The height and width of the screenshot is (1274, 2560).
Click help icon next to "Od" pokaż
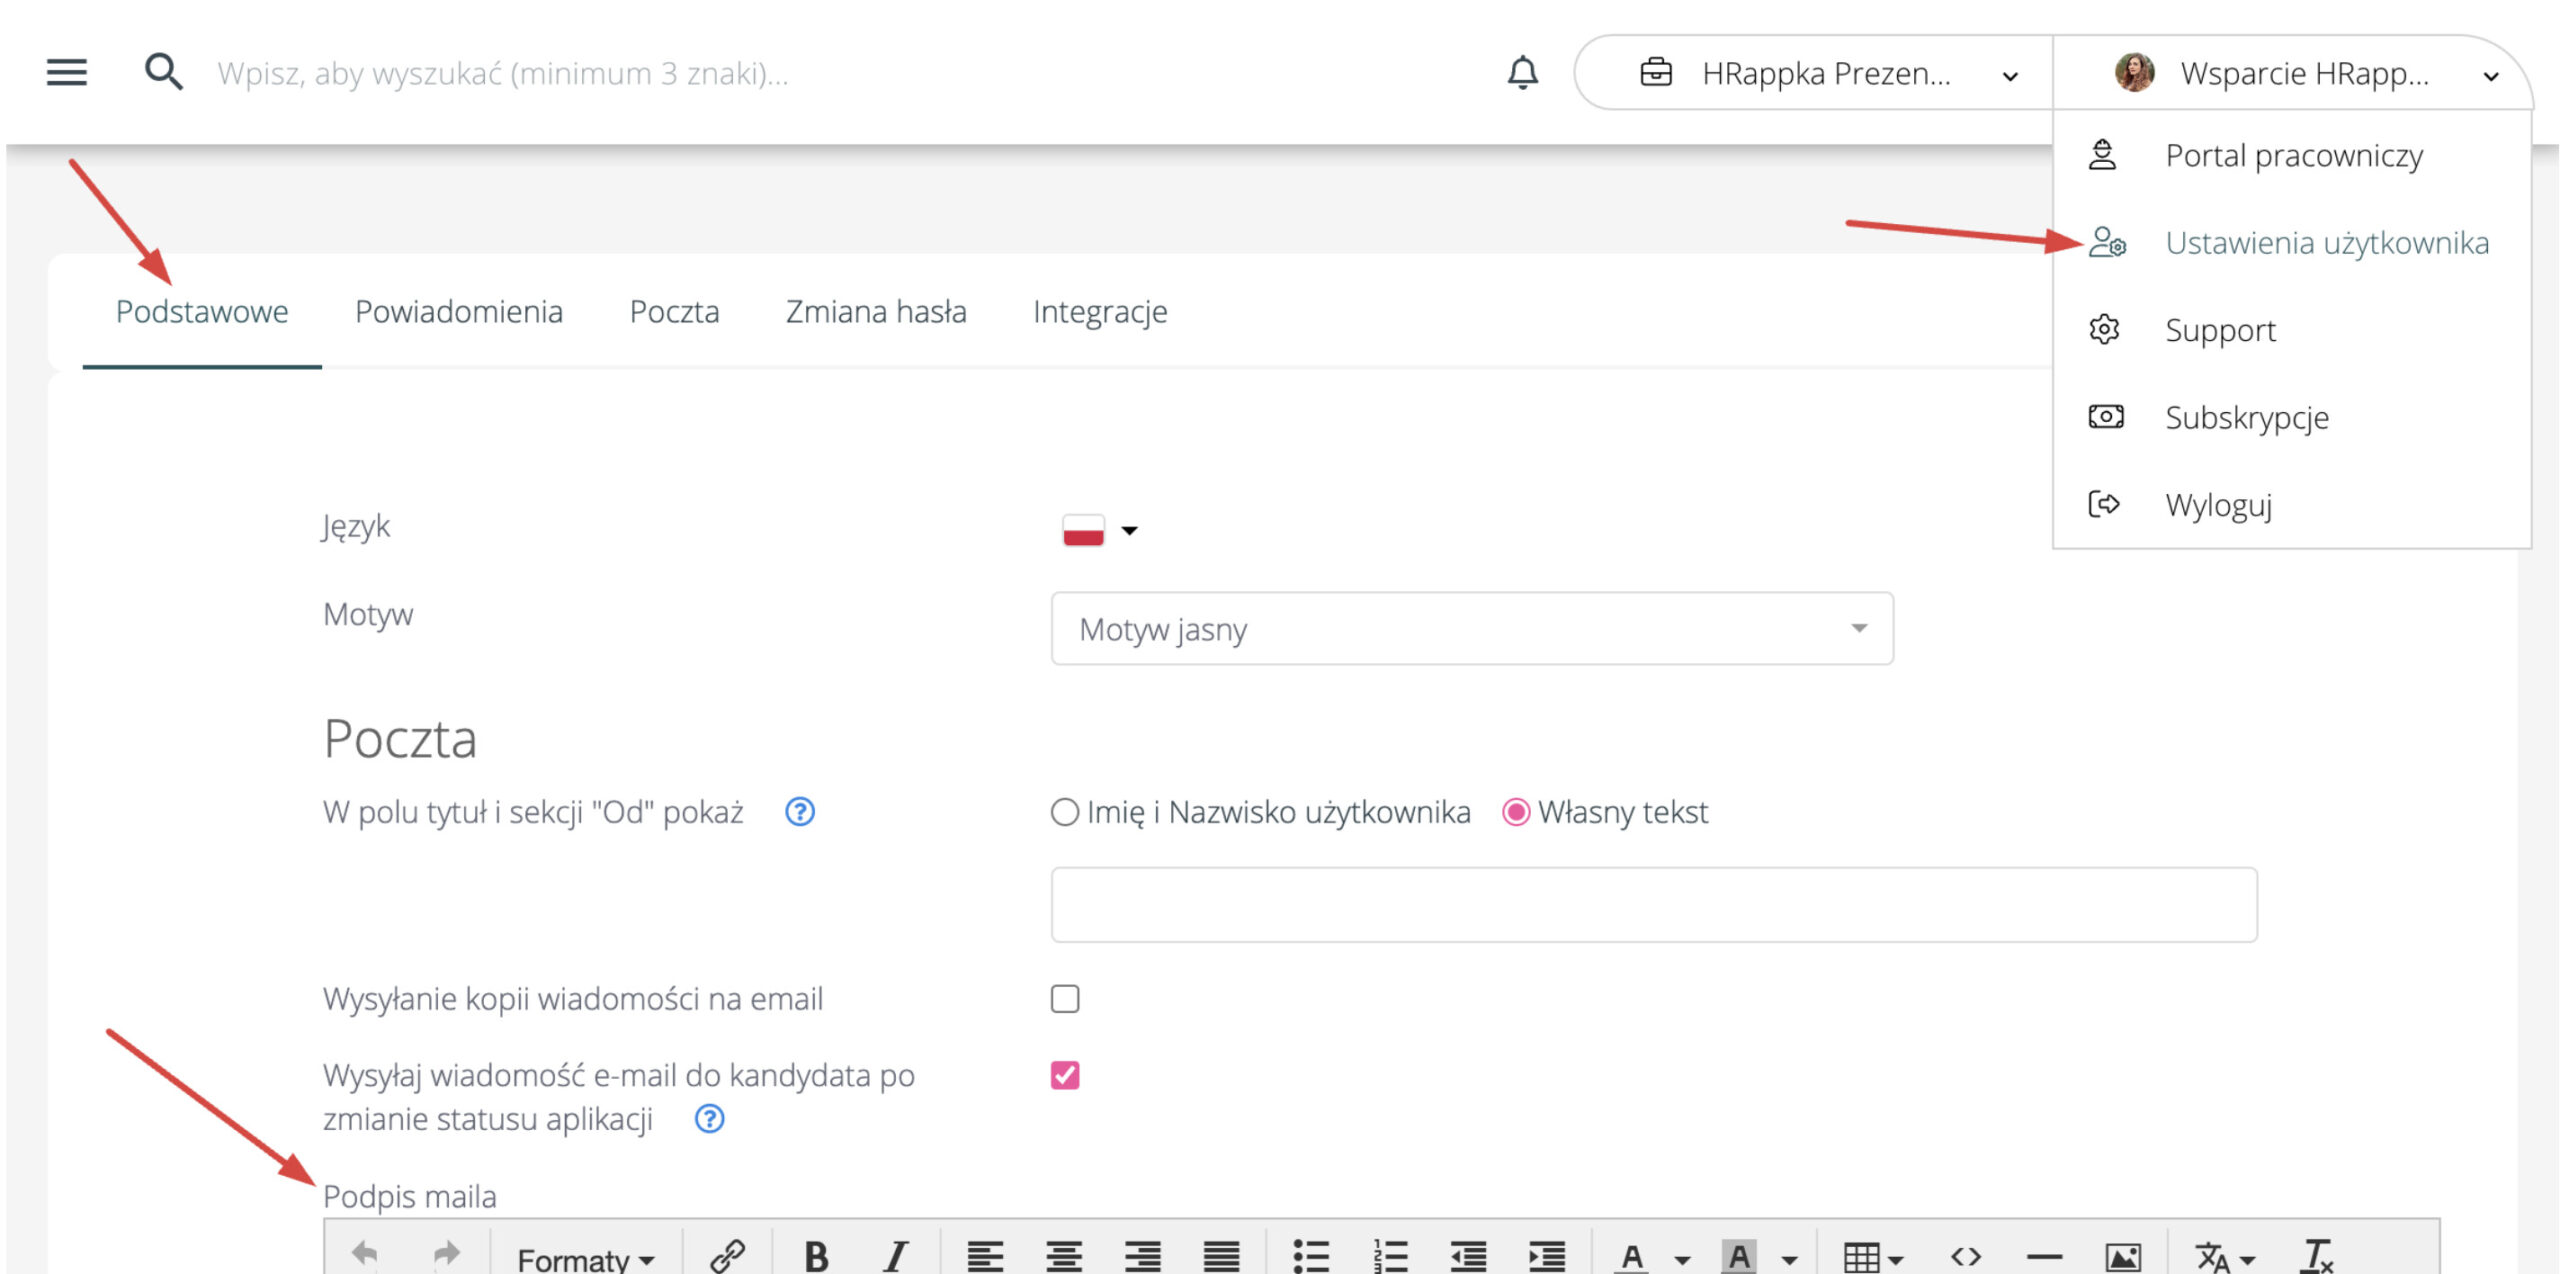tap(800, 812)
